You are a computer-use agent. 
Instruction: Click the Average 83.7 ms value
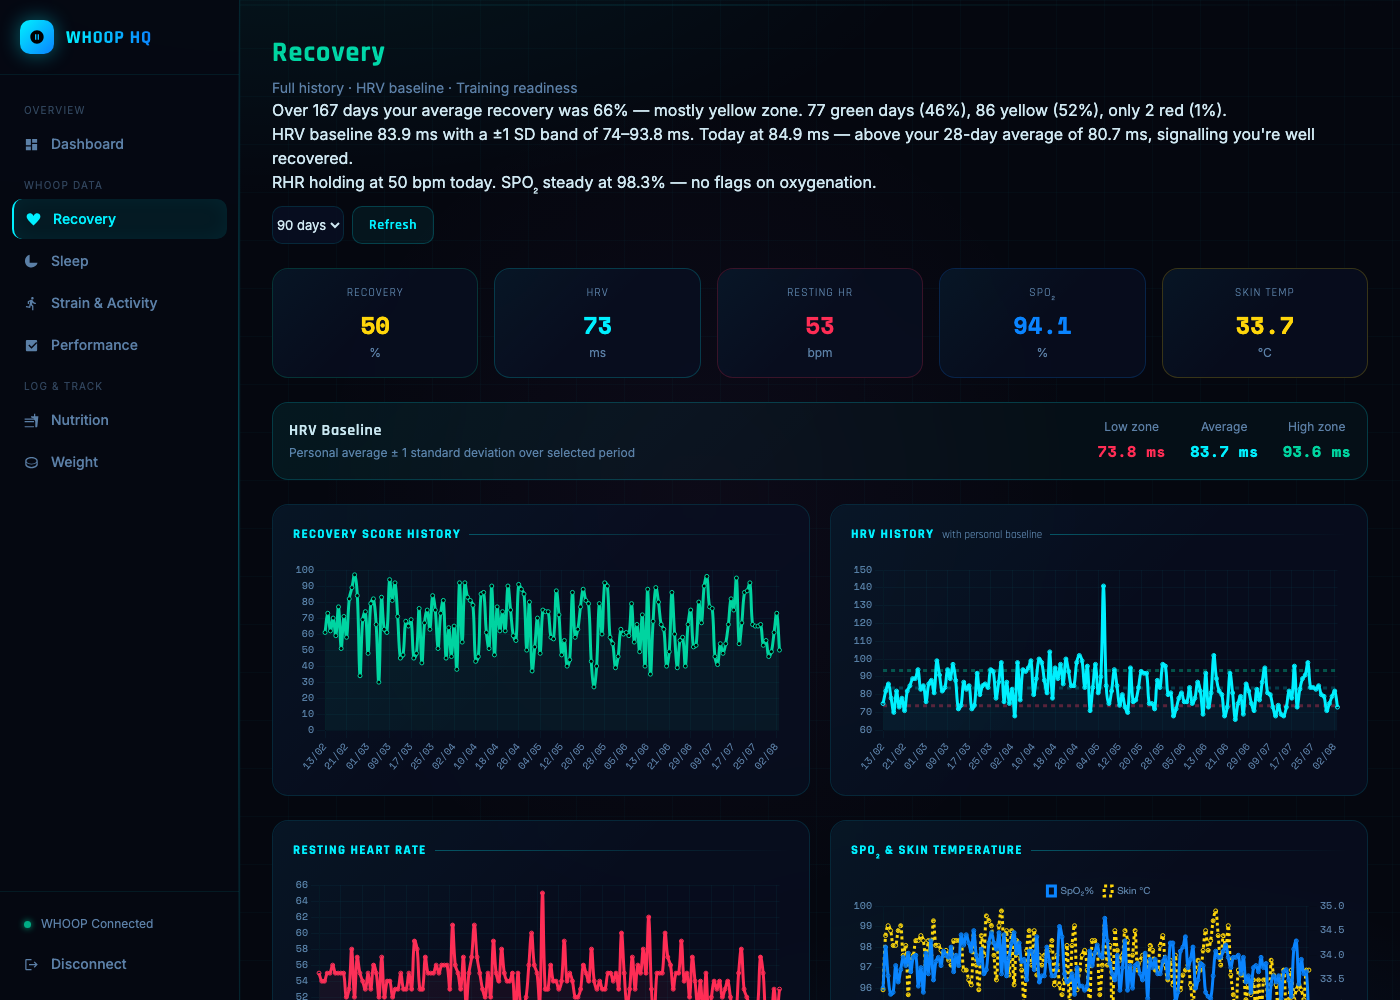(1224, 452)
